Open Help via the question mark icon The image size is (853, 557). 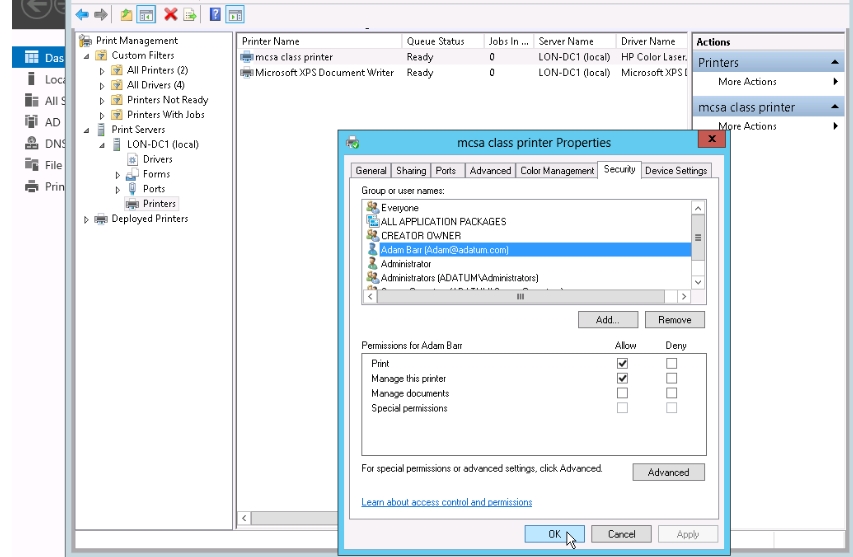point(215,15)
